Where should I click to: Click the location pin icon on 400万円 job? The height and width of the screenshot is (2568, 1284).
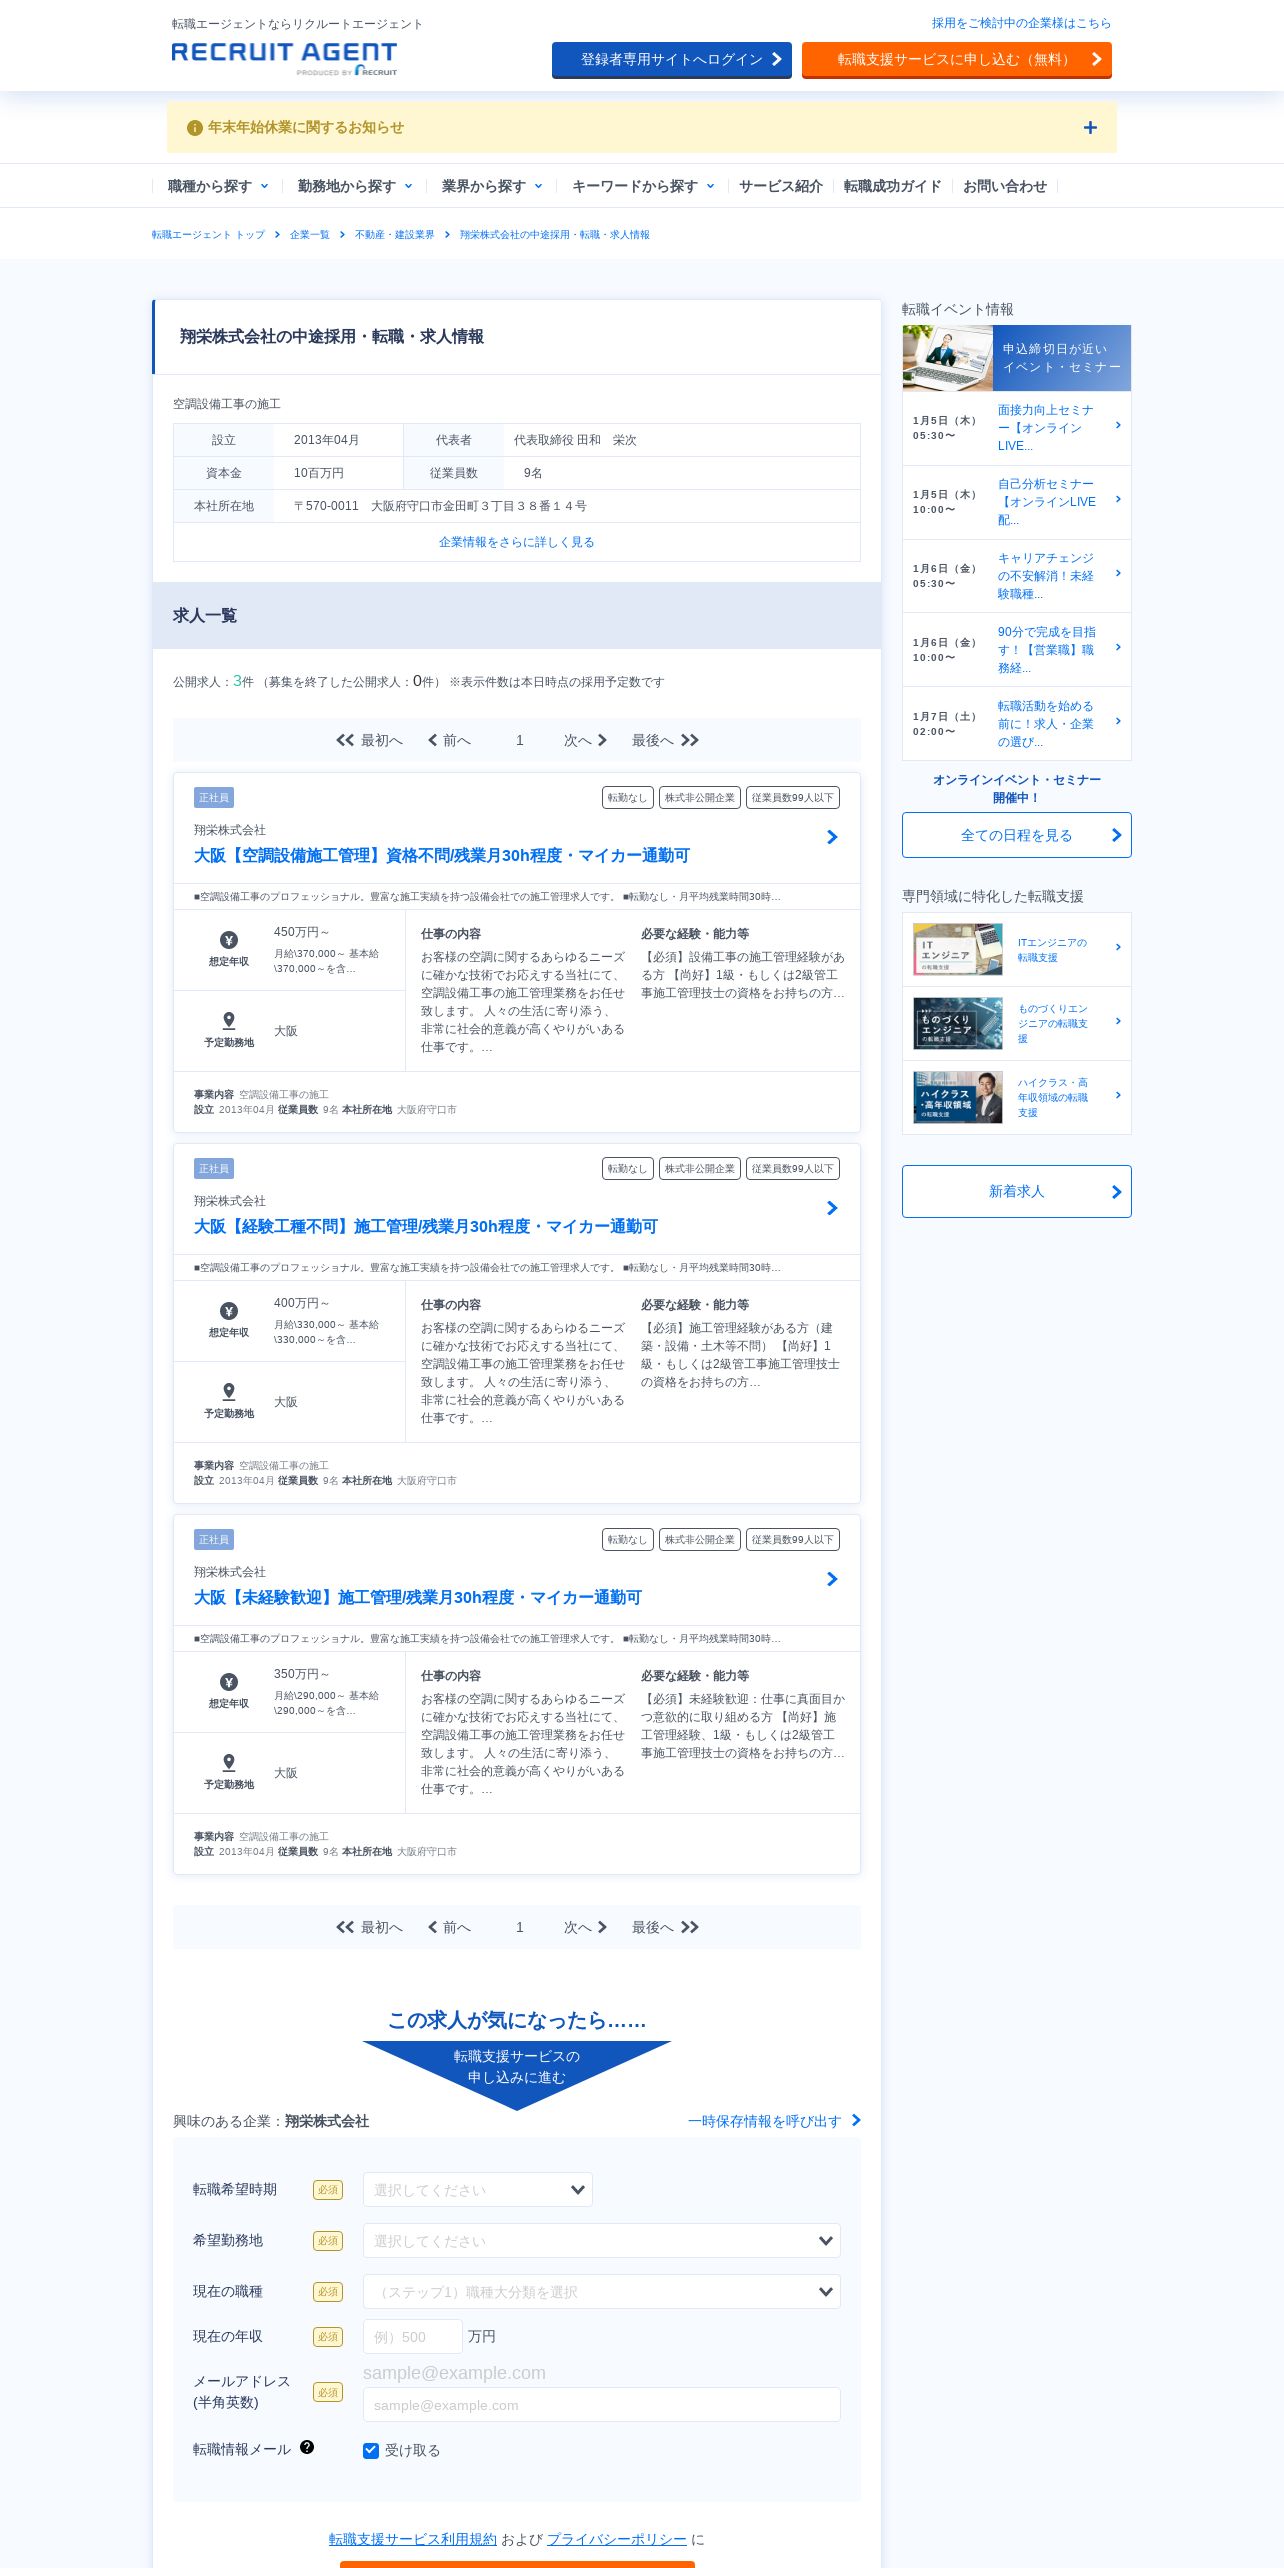(x=229, y=1391)
